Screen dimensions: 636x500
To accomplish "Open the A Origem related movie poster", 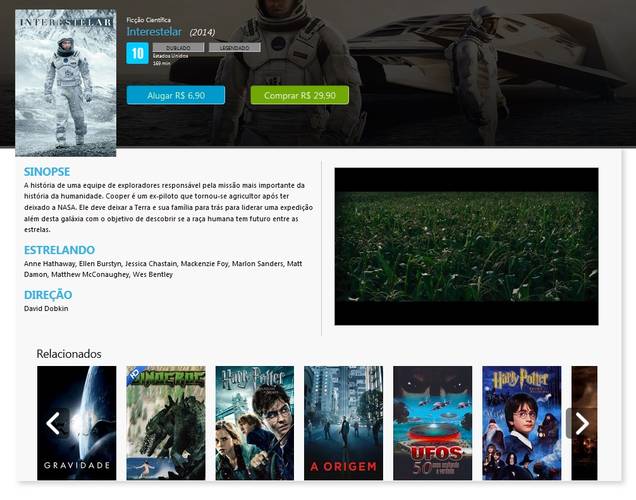I will coord(344,423).
